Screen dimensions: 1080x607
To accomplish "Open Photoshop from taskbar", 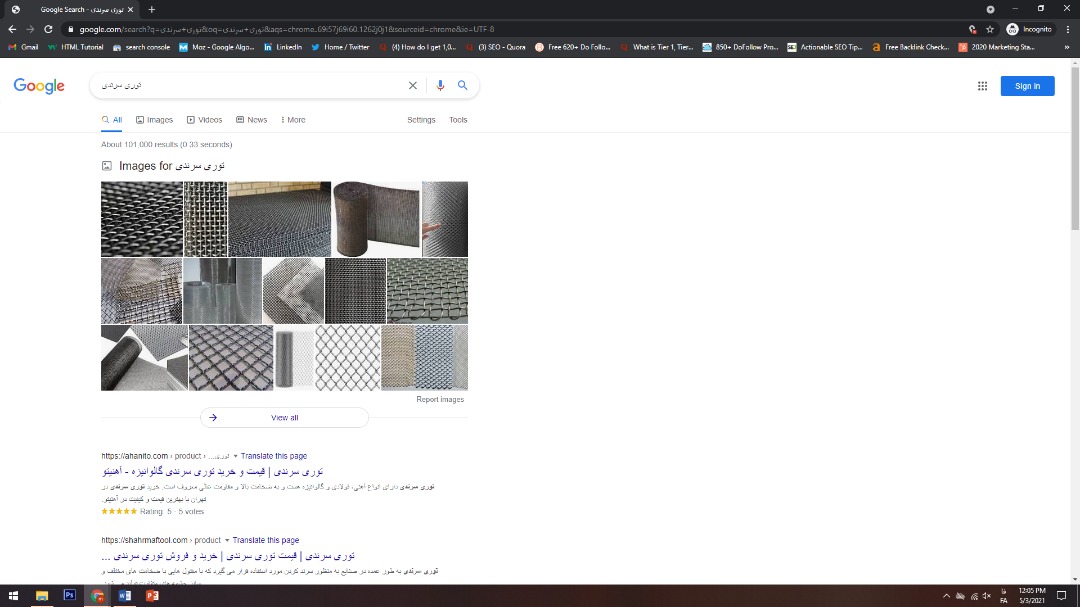I will (70, 595).
